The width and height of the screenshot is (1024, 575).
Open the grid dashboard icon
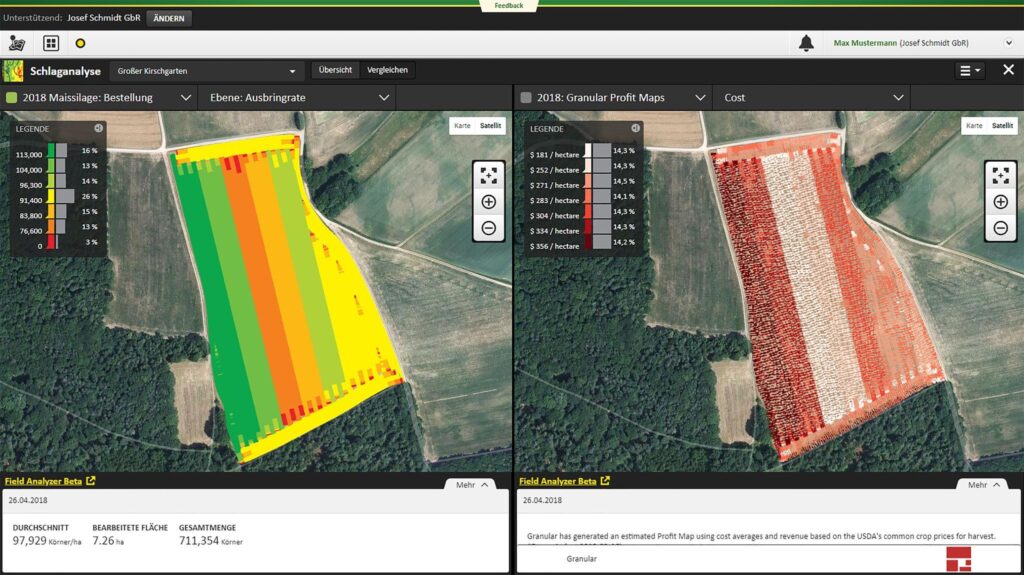(x=51, y=43)
